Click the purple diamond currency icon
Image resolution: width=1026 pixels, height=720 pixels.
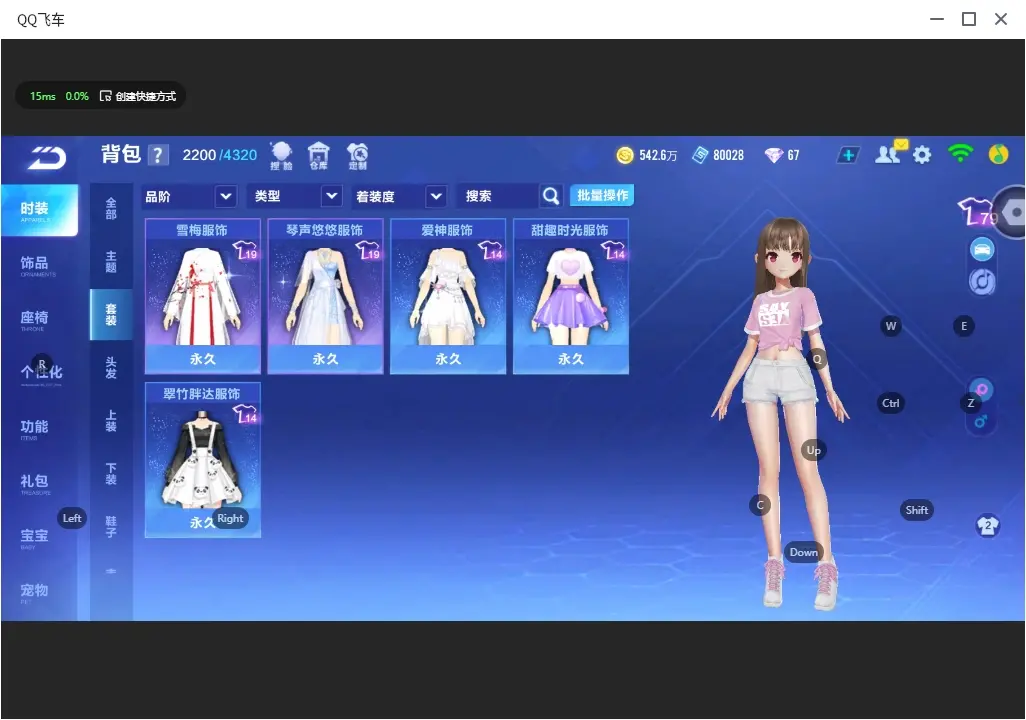point(773,155)
